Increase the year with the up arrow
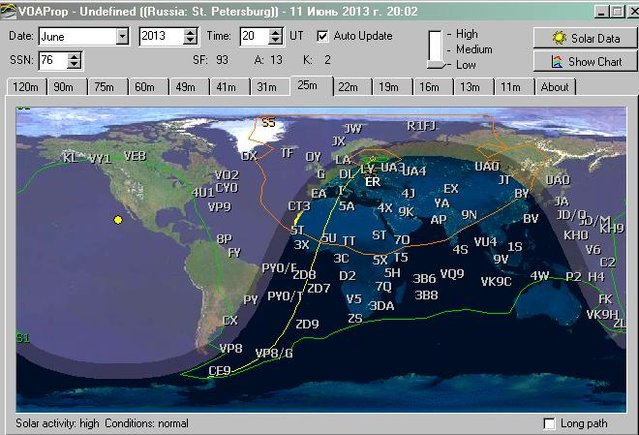639x435 pixels. point(190,33)
